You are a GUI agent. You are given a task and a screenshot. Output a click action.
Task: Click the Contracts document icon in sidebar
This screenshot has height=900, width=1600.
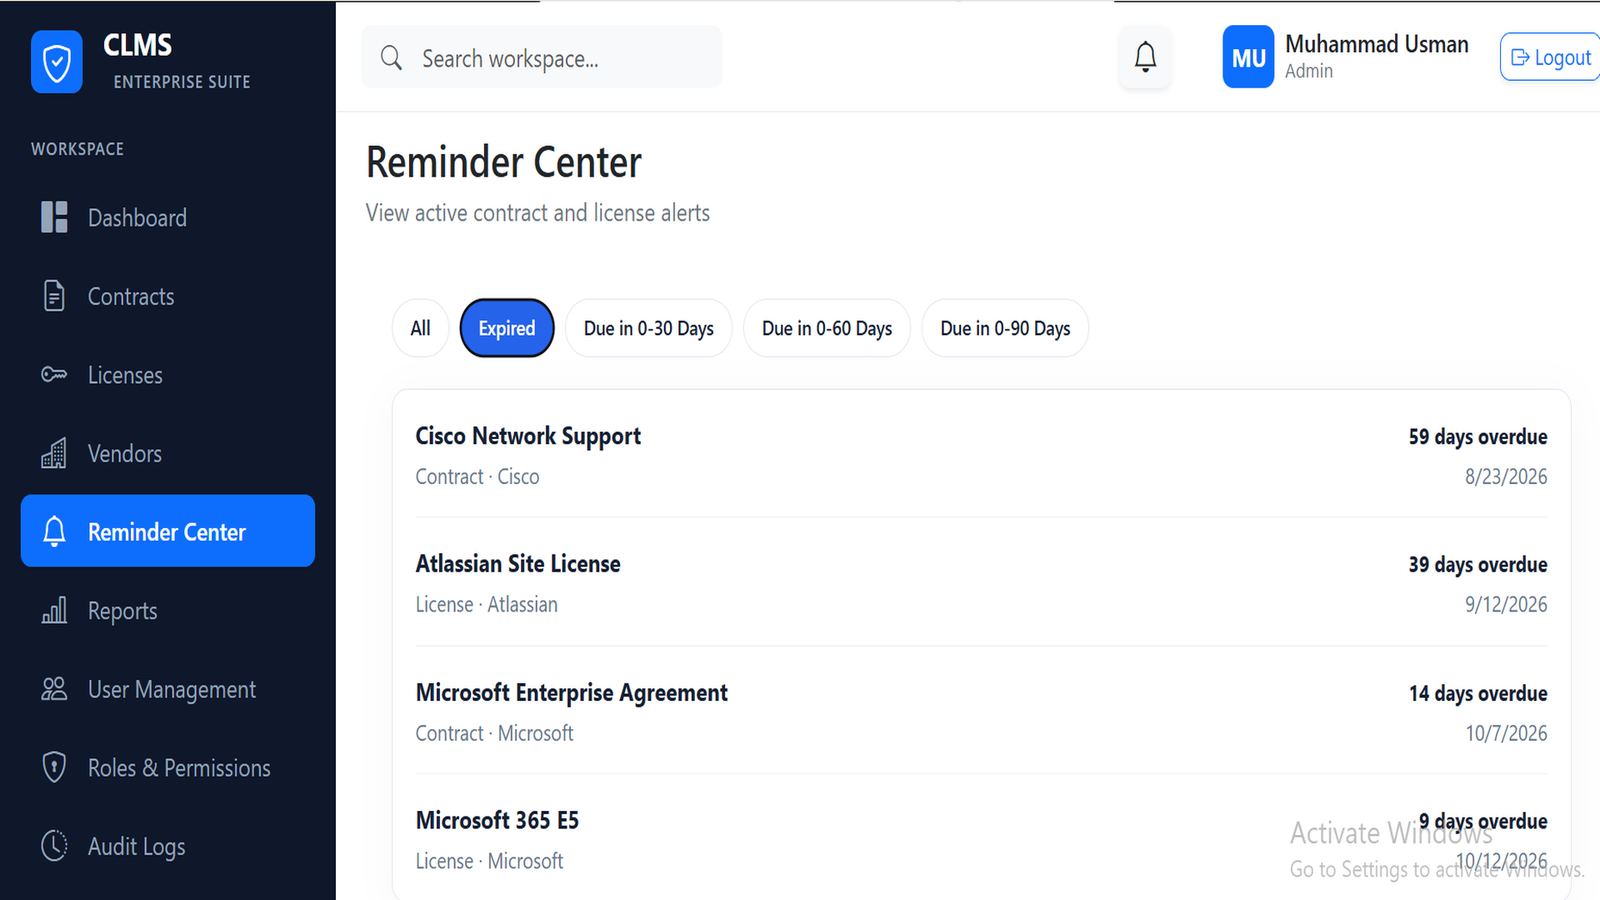coord(54,296)
